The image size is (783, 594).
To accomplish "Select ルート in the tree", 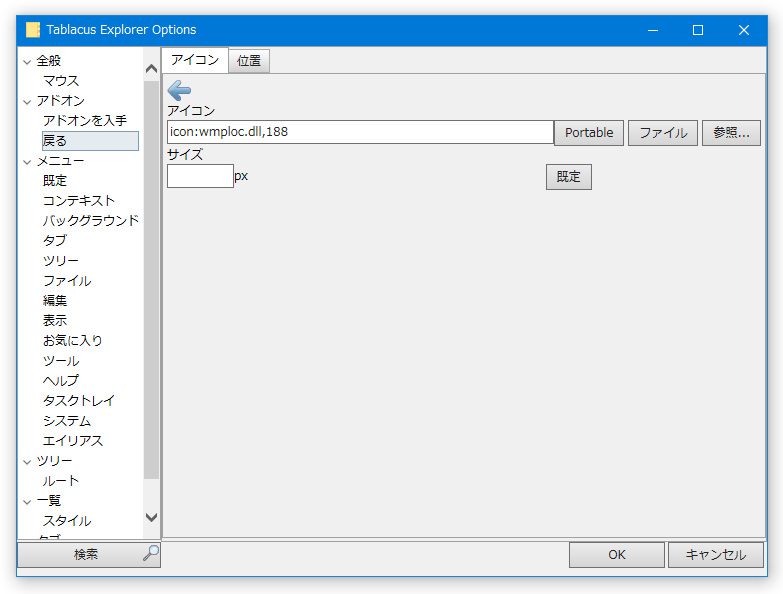I will click(61, 481).
